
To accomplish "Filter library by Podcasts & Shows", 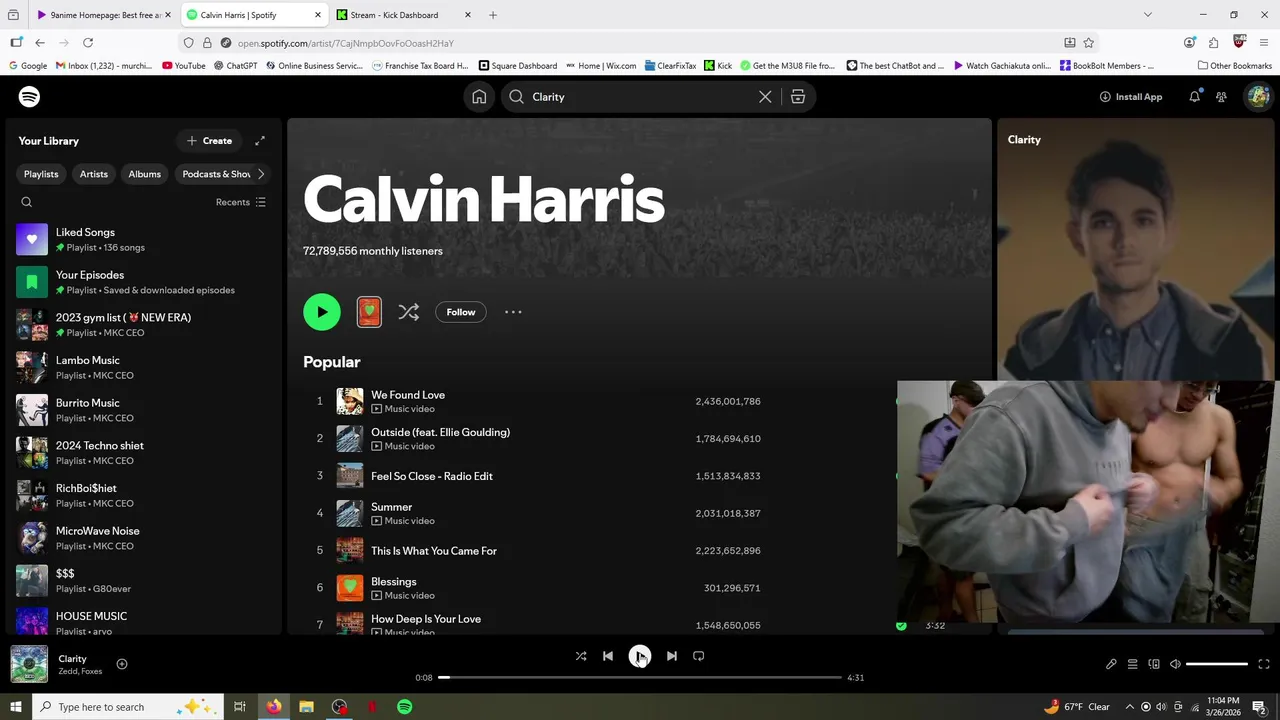I will (x=215, y=174).
